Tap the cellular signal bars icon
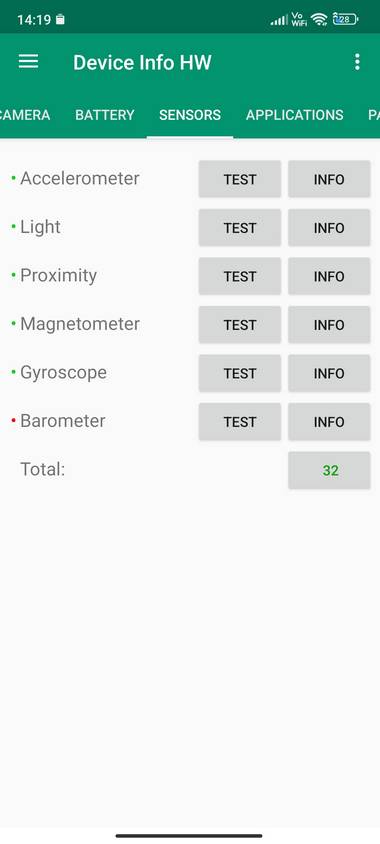 coord(279,20)
